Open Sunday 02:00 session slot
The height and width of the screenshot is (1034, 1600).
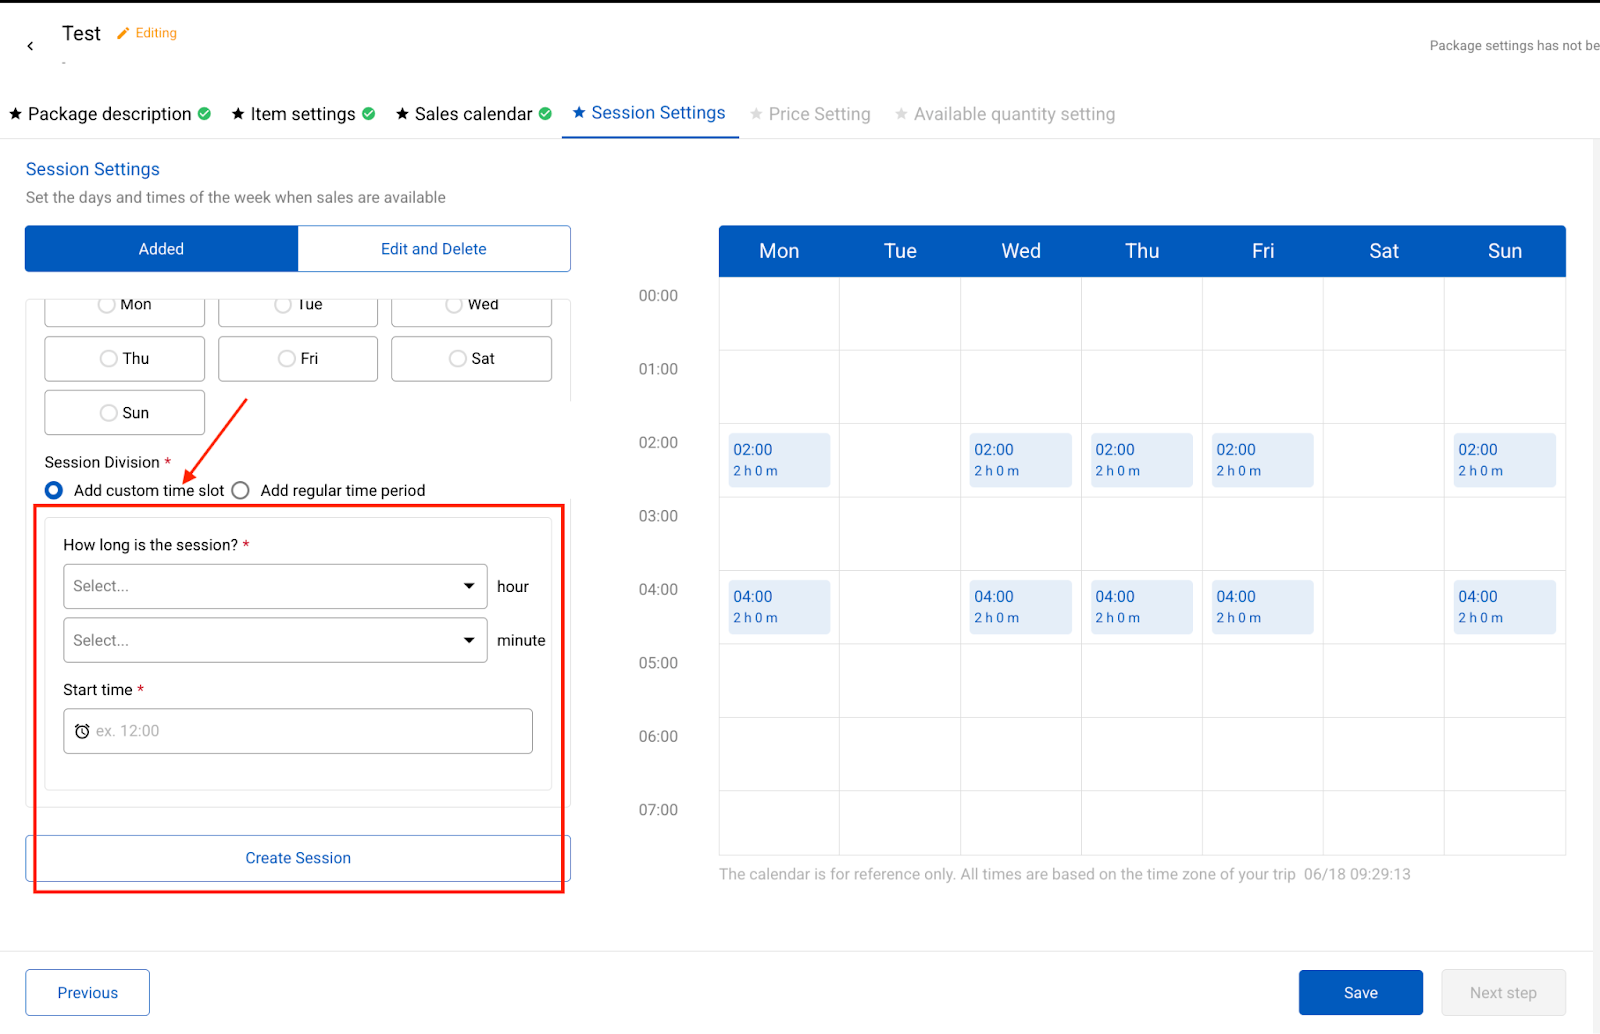point(1505,460)
